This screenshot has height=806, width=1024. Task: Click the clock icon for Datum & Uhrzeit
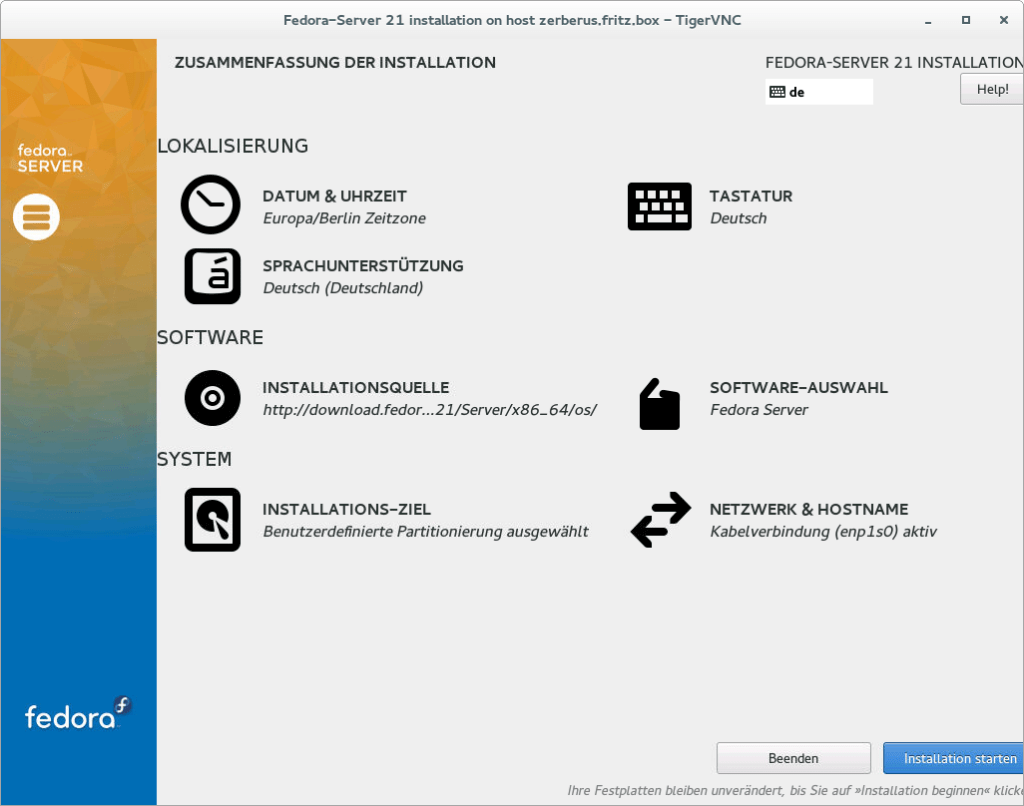(210, 205)
